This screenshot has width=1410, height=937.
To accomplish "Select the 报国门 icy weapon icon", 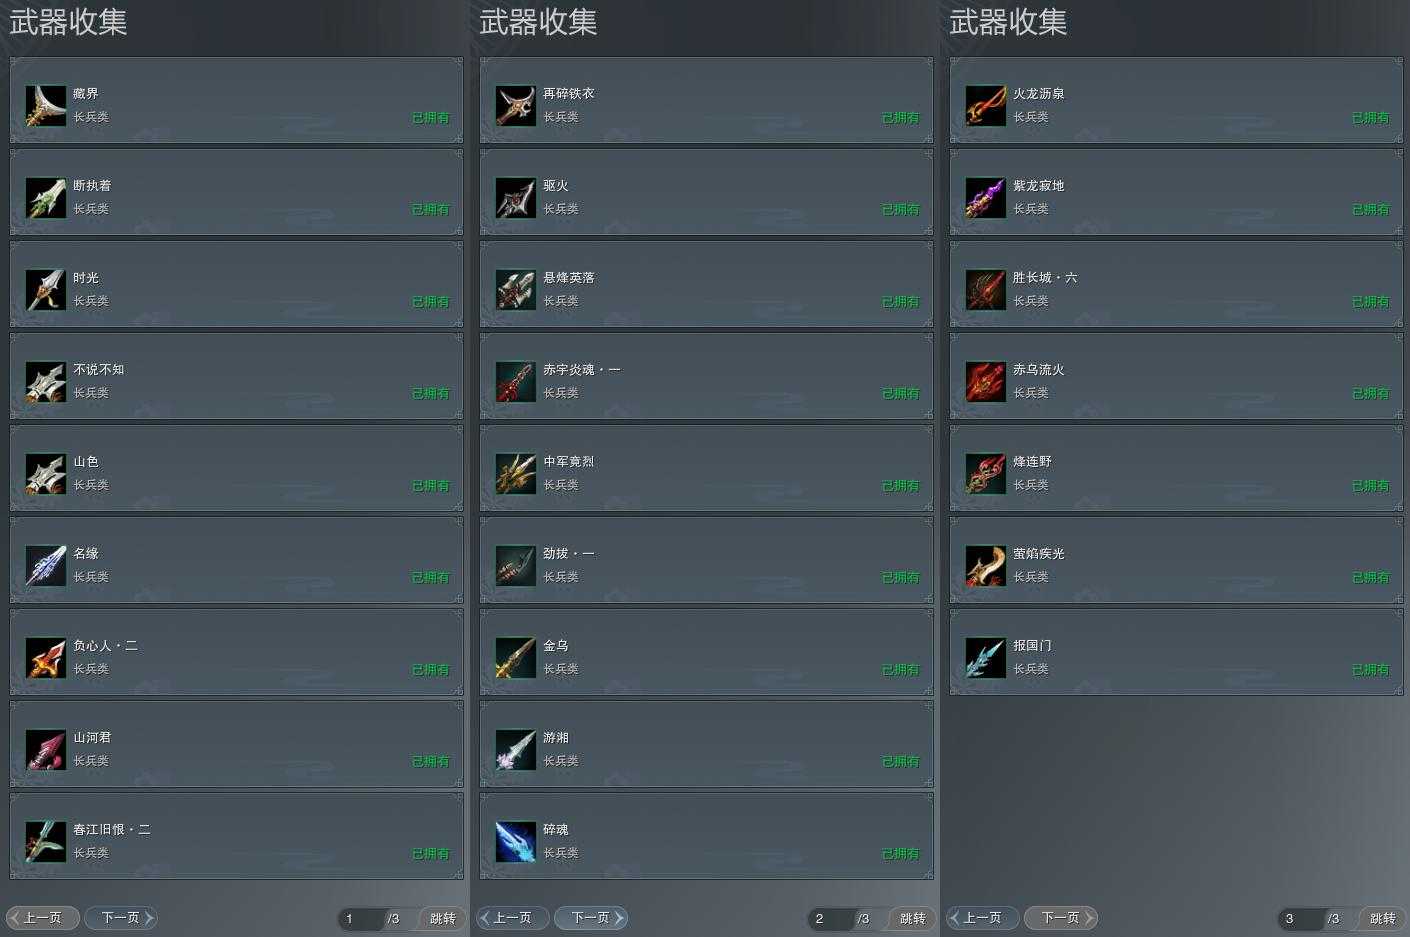I will pos(986,658).
